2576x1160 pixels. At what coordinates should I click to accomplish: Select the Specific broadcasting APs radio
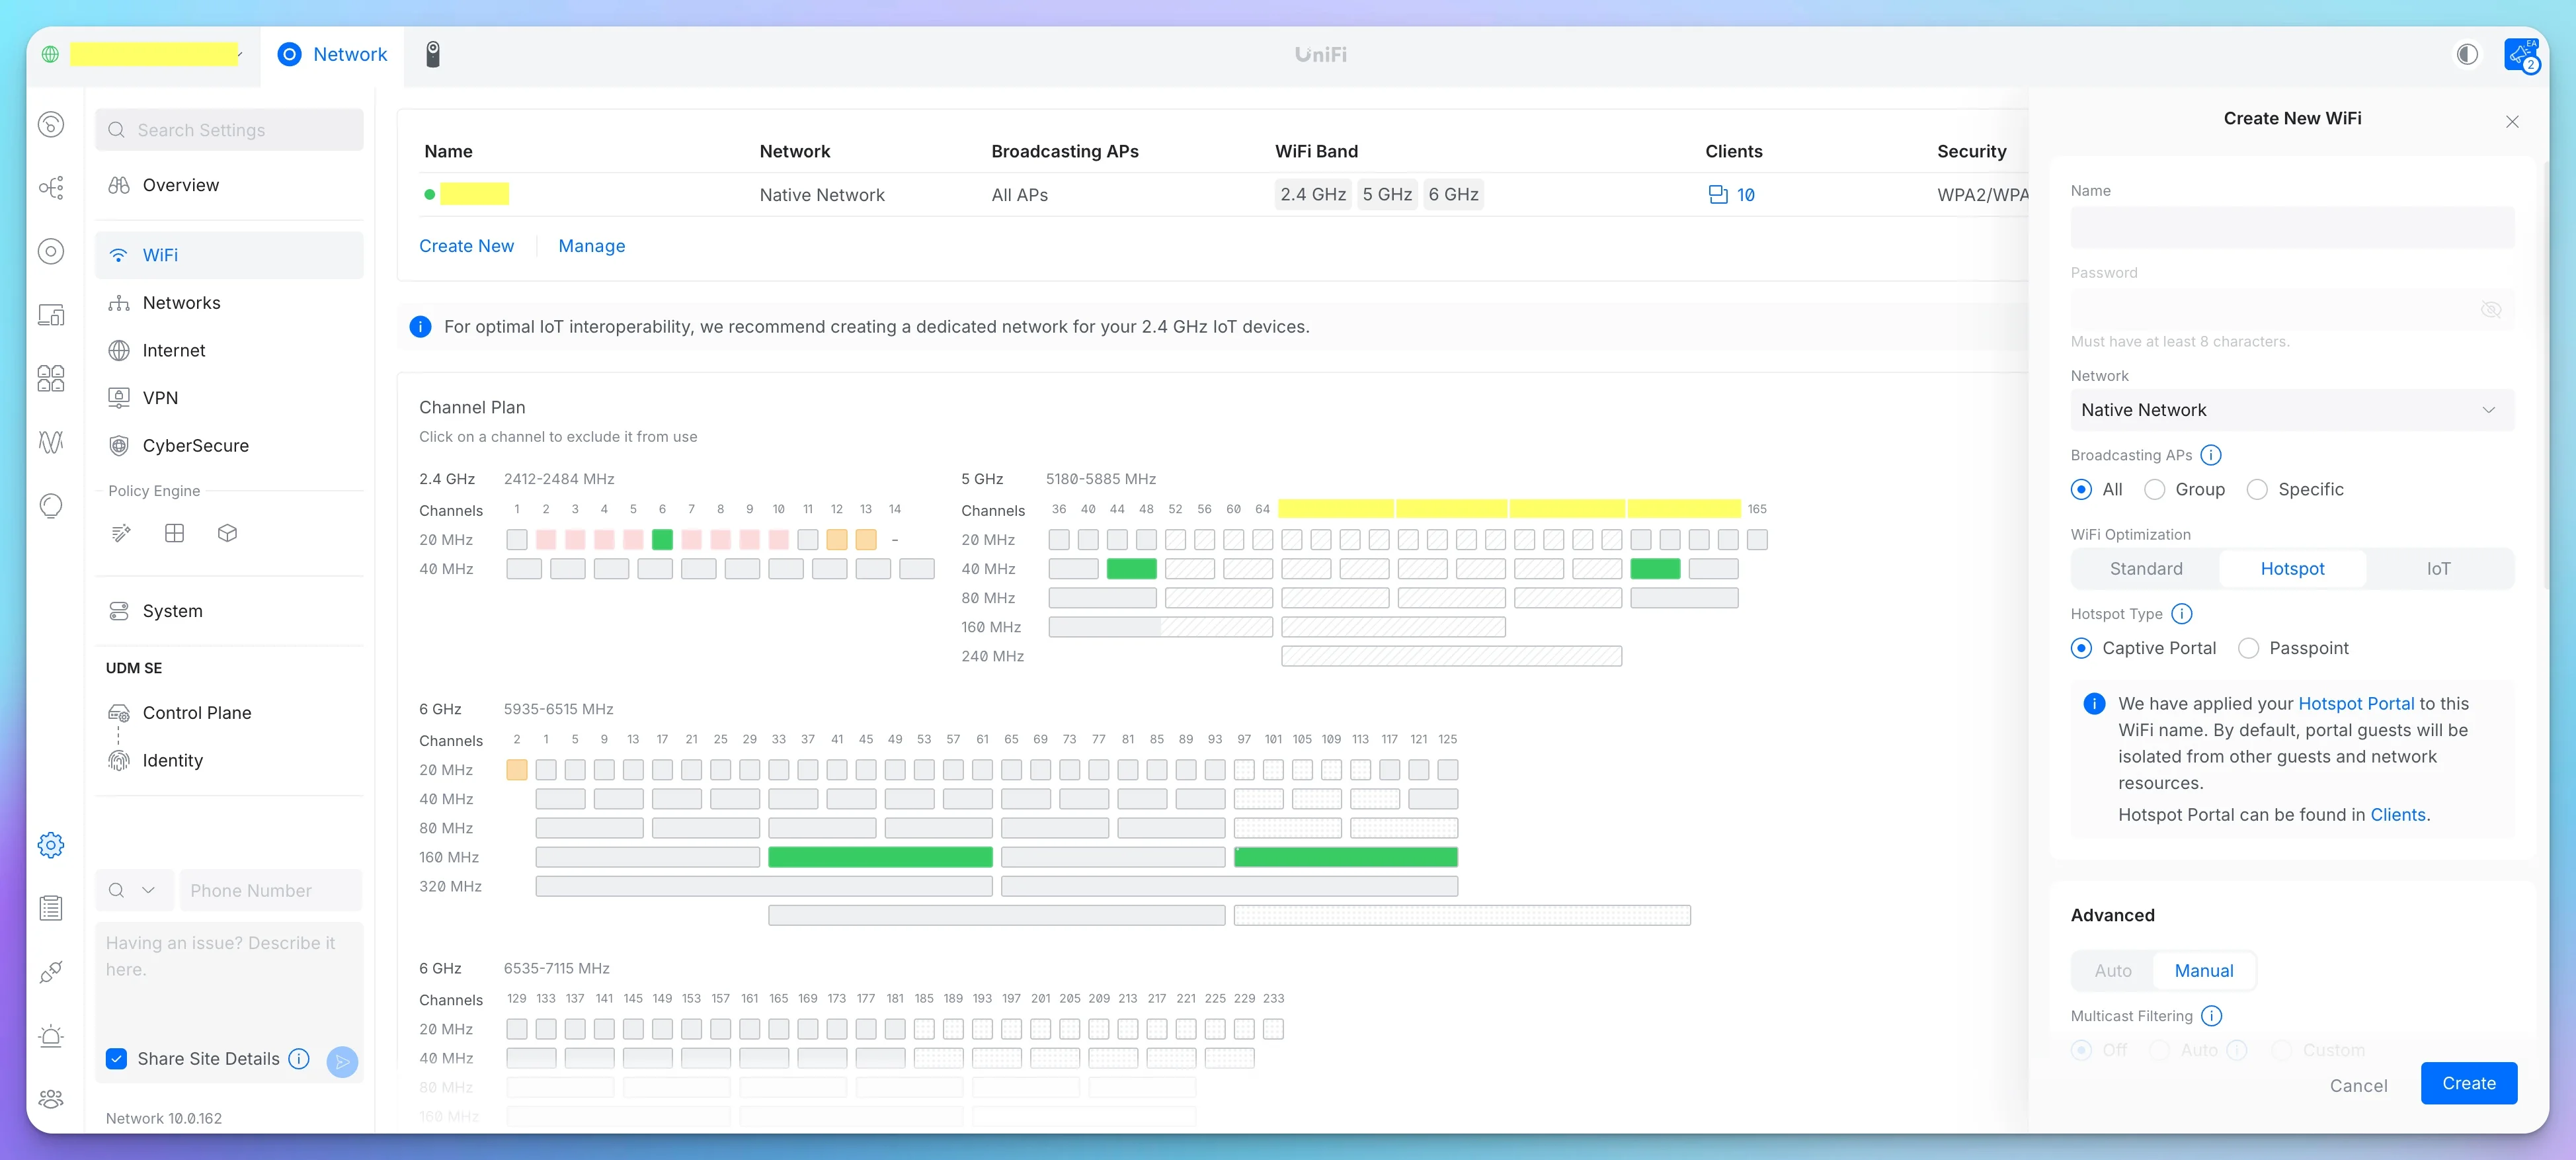(2257, 489)
